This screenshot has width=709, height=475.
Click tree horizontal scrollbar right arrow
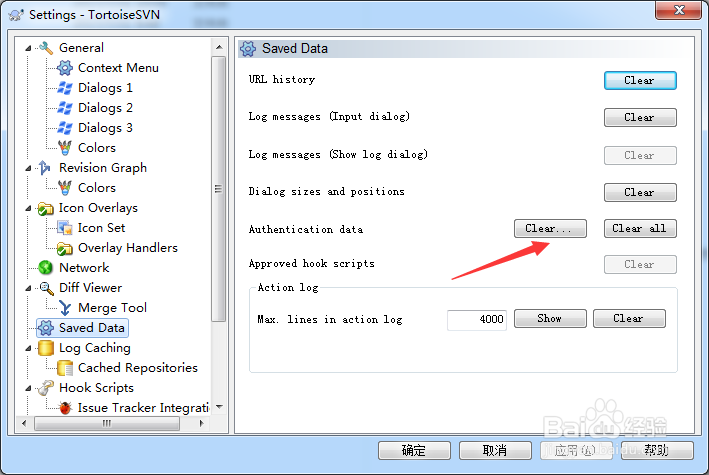pos(202,423)
